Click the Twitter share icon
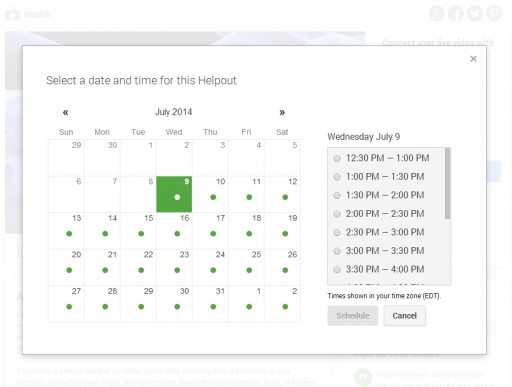This screenshot has width=512, height=387. 475,13
